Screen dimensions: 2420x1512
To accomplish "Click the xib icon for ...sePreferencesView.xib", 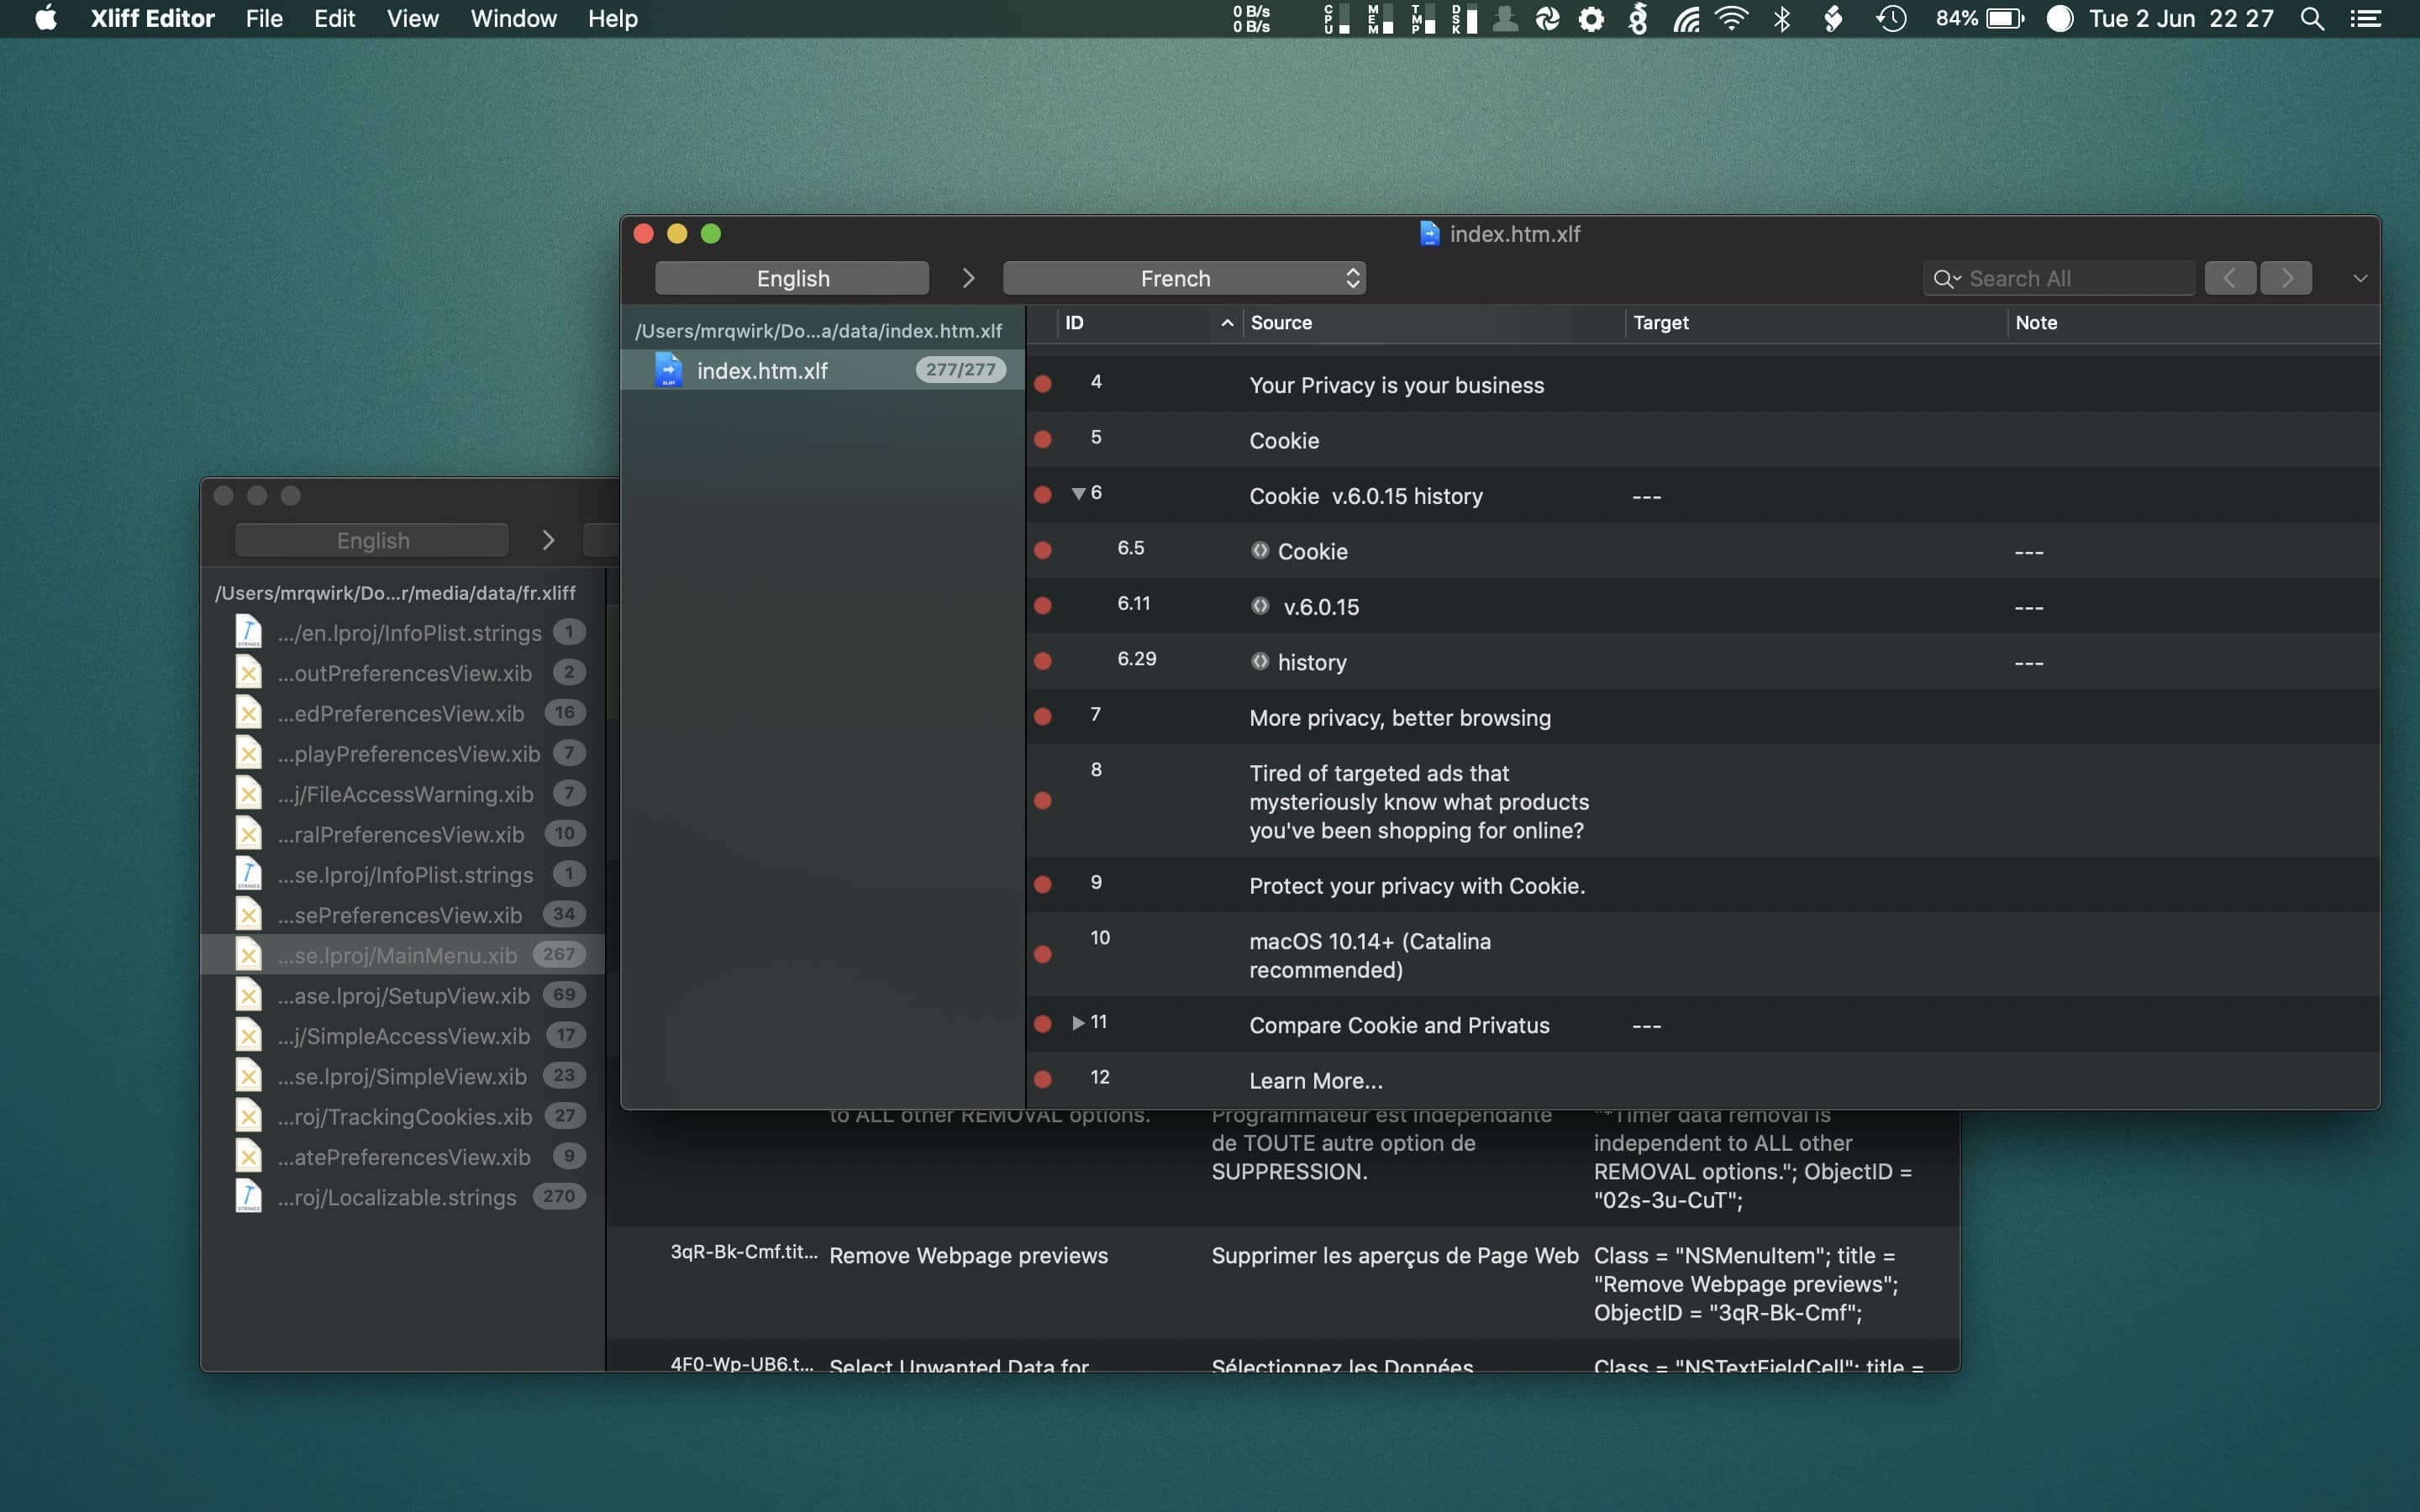I will point(248,914).
